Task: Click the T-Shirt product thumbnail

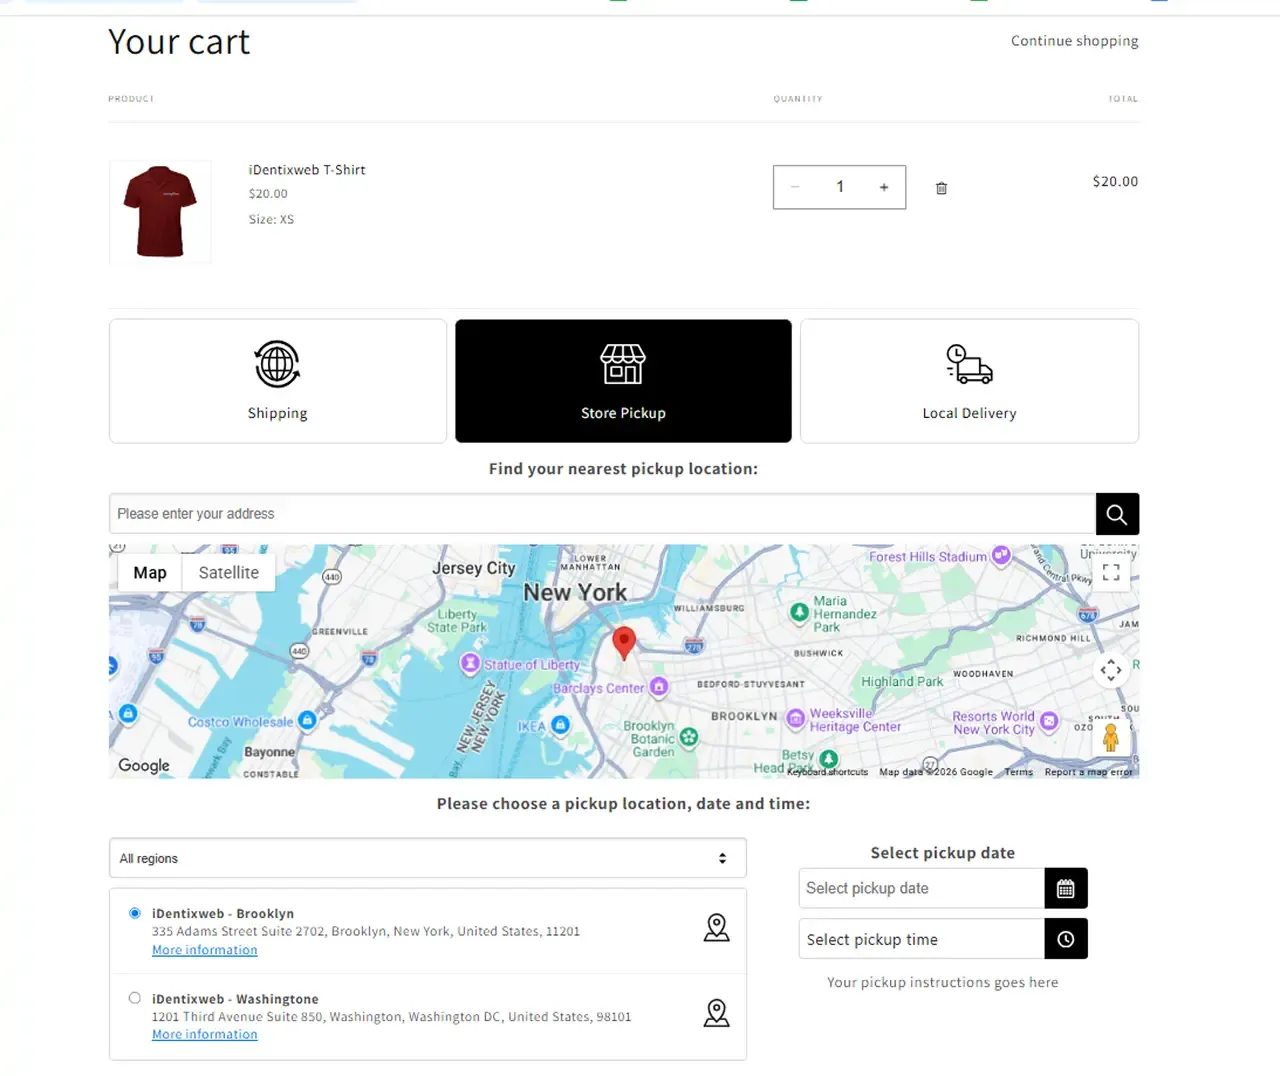Action: pos(160,212)
